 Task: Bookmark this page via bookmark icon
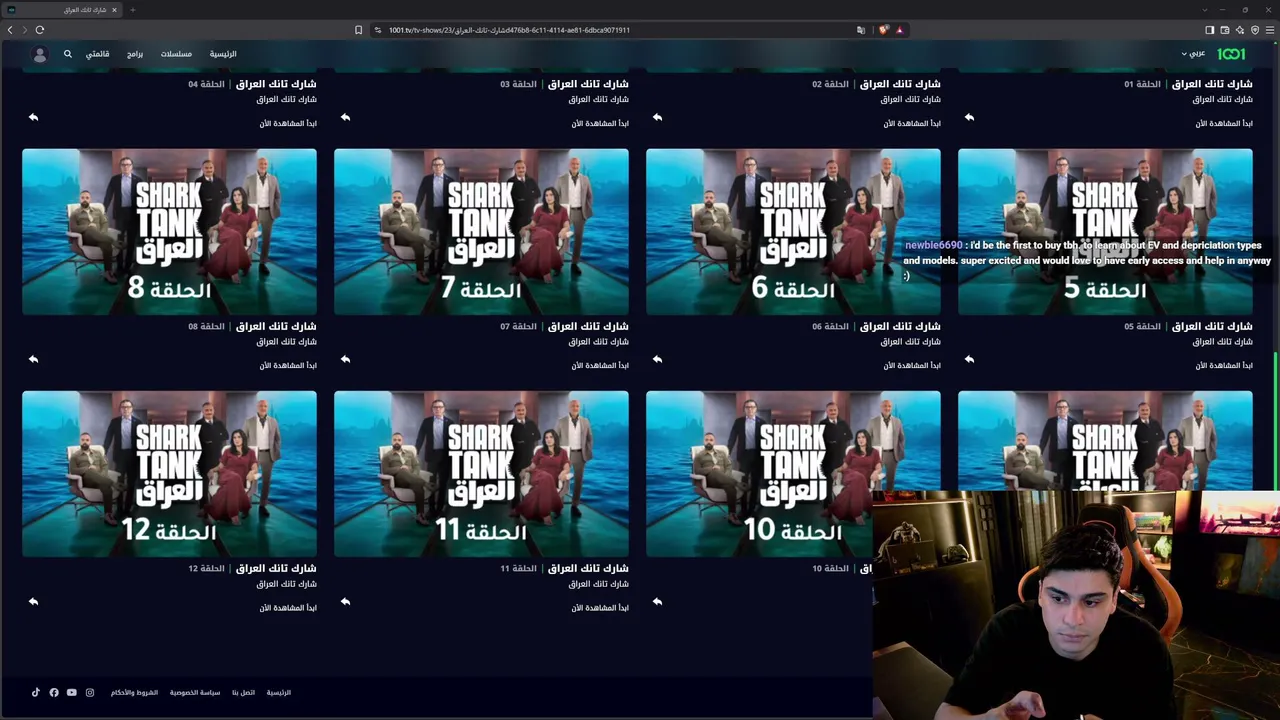coord(359,30)
